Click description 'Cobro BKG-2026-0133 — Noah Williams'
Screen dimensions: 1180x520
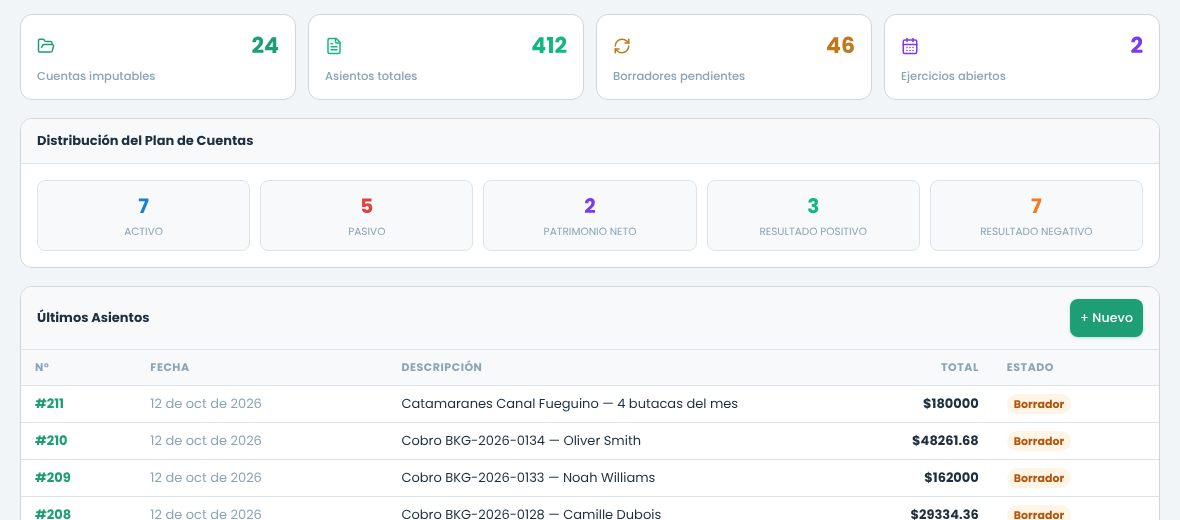pyautogui.click(x=528, y=478)
